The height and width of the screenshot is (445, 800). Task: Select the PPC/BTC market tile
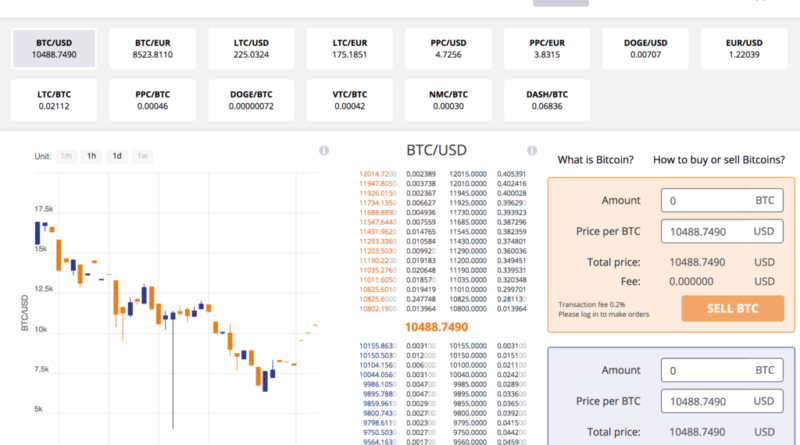[x=153, y=100]
